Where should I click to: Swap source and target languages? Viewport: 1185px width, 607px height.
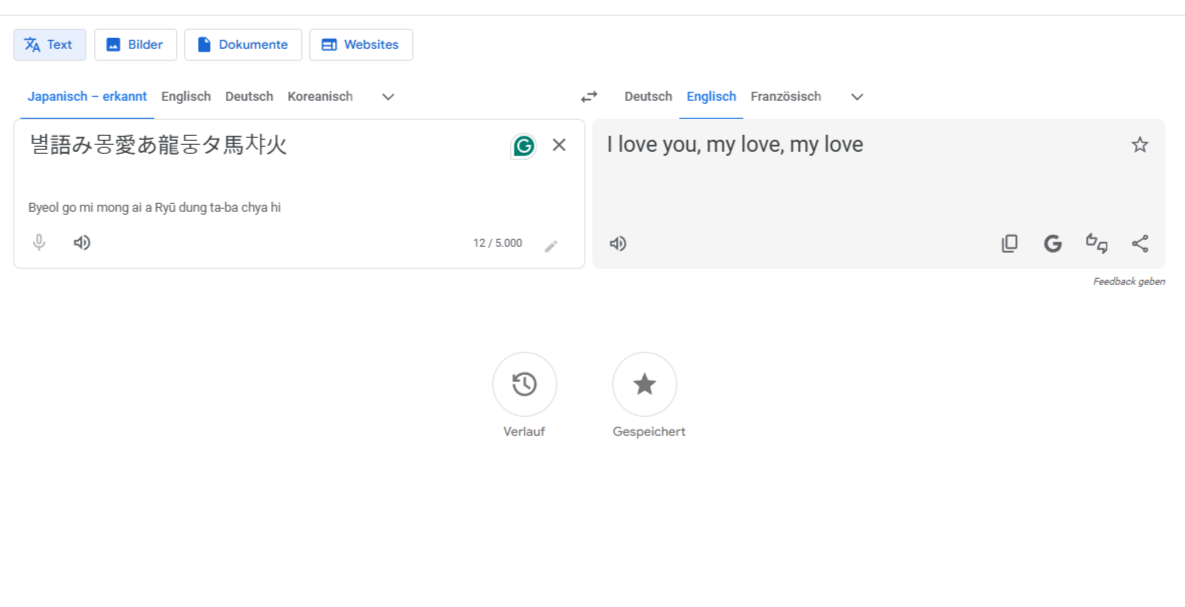point(589,97)
